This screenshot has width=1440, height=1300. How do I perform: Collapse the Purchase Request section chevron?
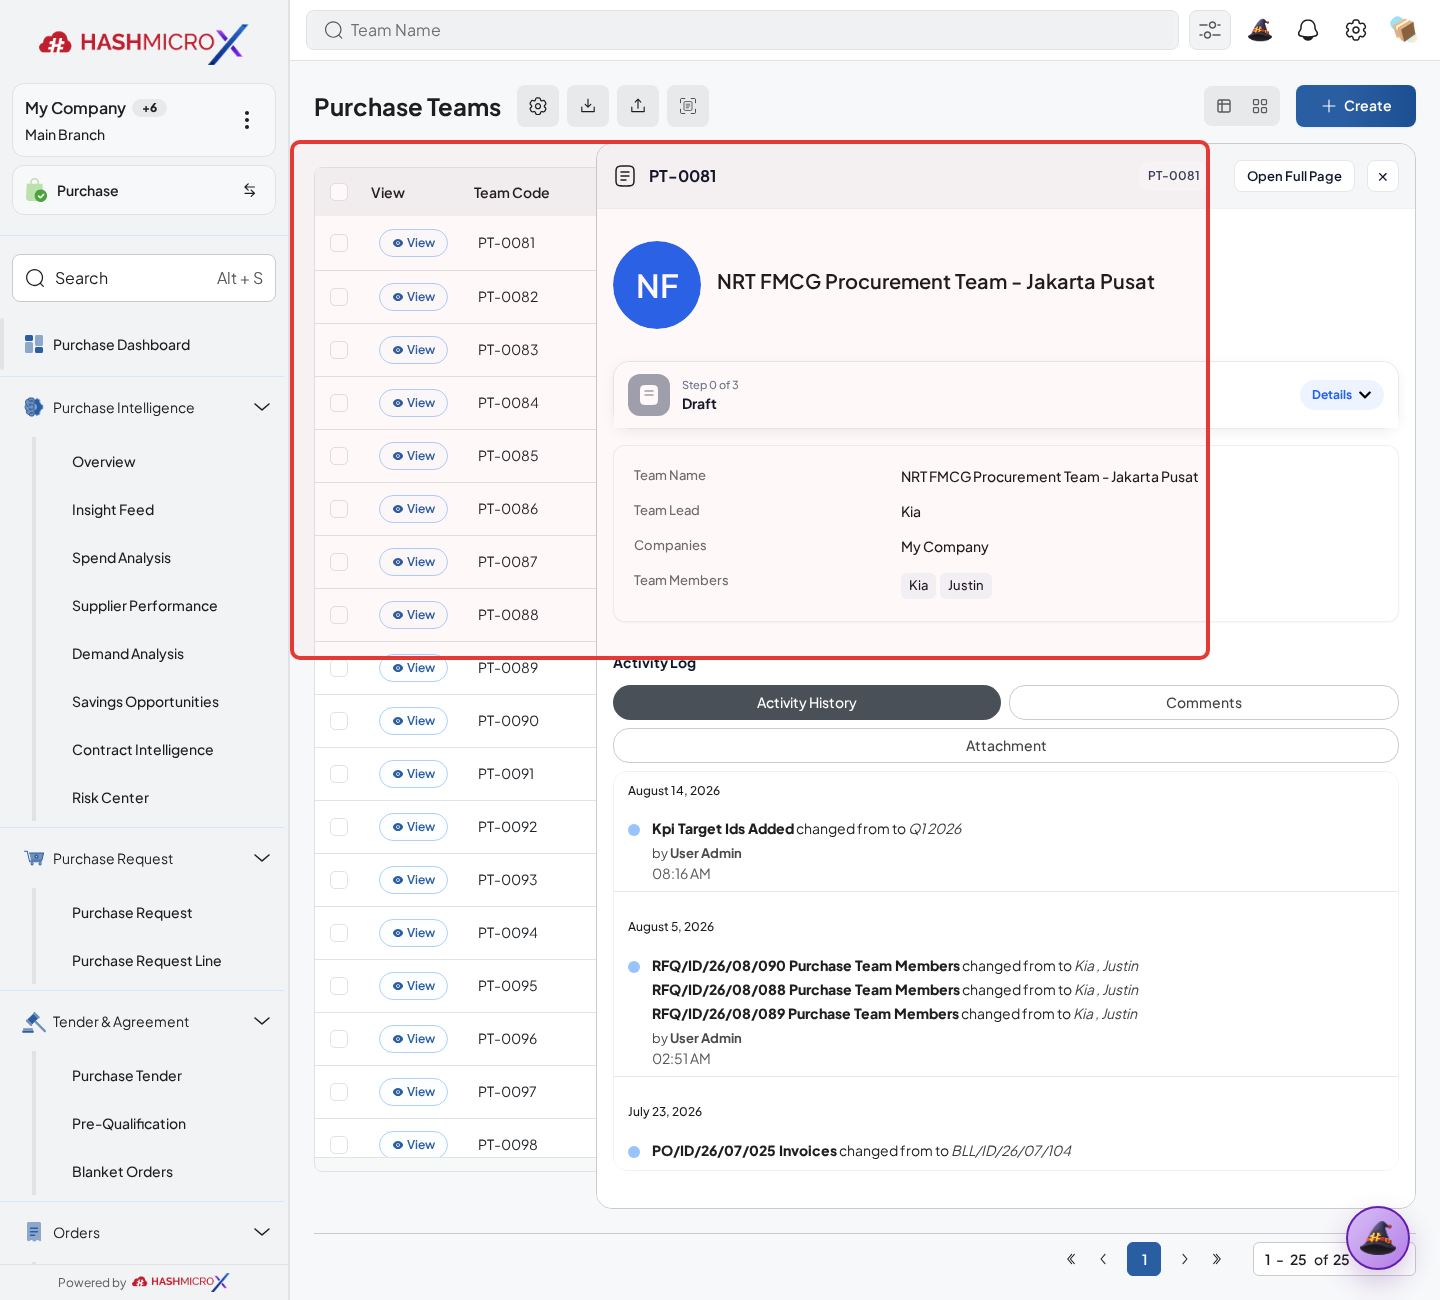[x=262, y=858]
